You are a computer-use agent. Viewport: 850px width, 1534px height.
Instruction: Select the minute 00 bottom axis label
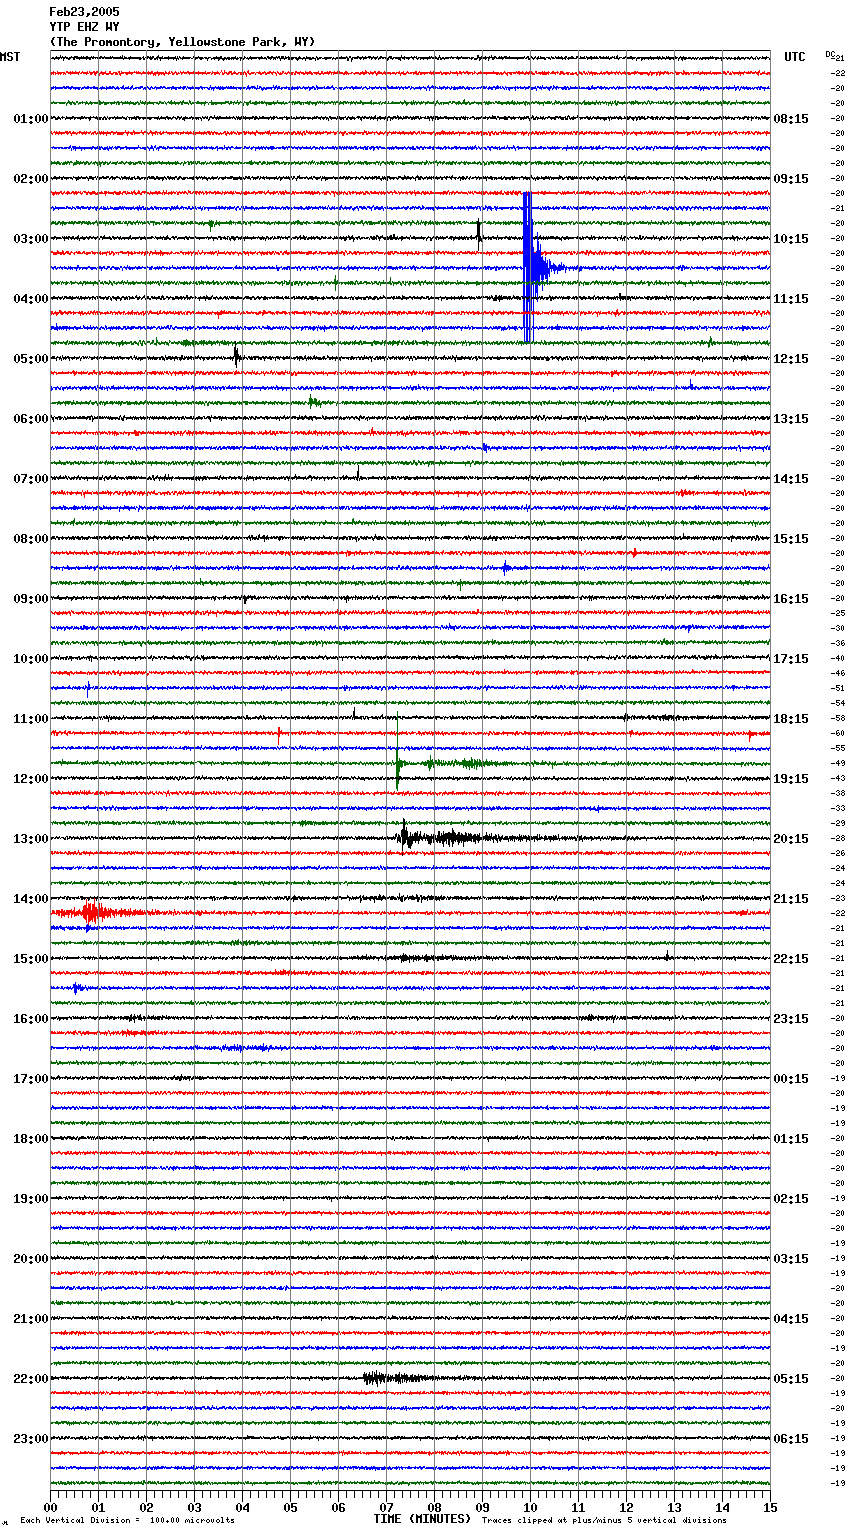click(50, 1507)
